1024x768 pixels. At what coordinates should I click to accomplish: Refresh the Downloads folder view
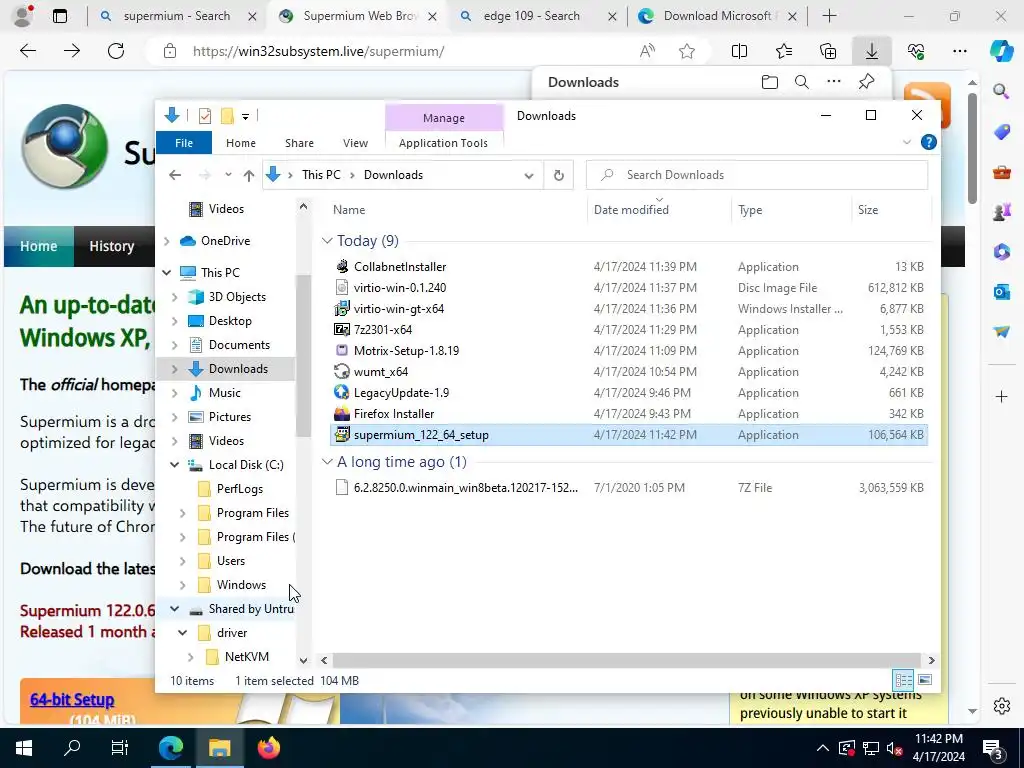558,175
